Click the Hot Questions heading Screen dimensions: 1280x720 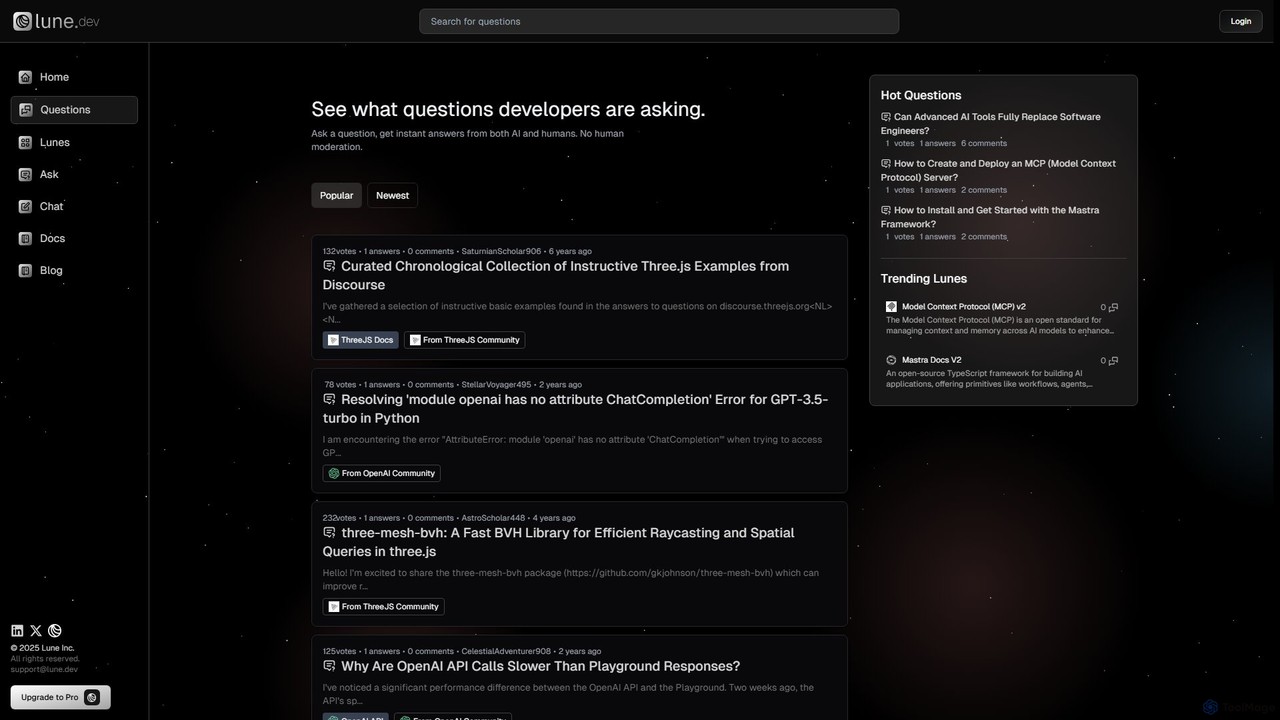pos(921,95)
